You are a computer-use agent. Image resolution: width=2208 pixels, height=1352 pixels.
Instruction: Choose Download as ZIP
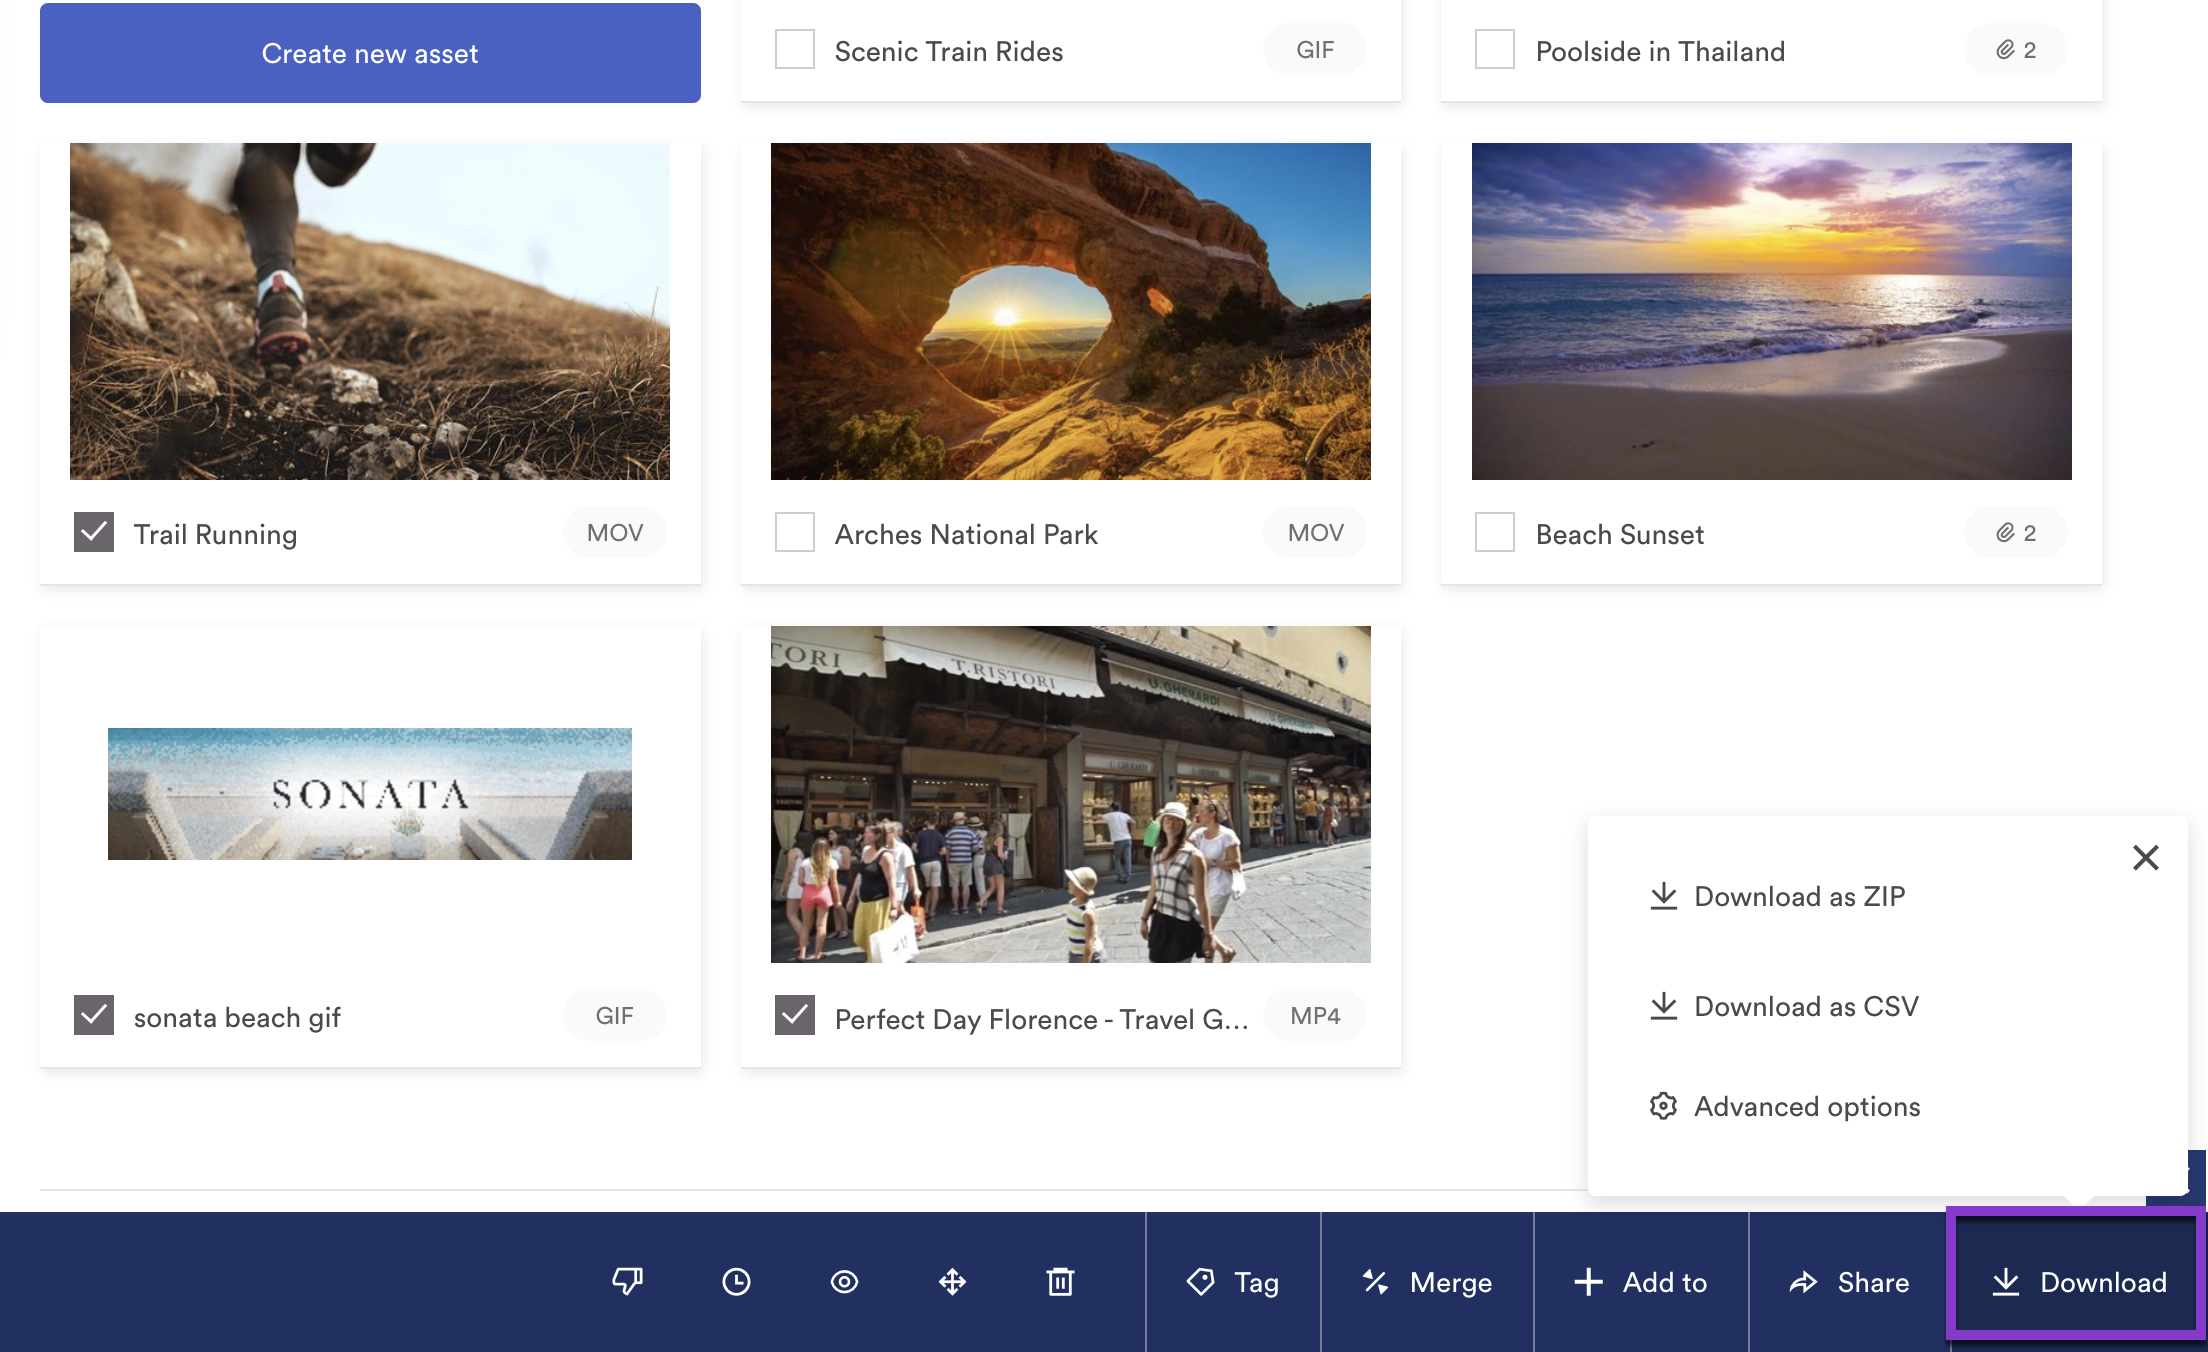1777,896
